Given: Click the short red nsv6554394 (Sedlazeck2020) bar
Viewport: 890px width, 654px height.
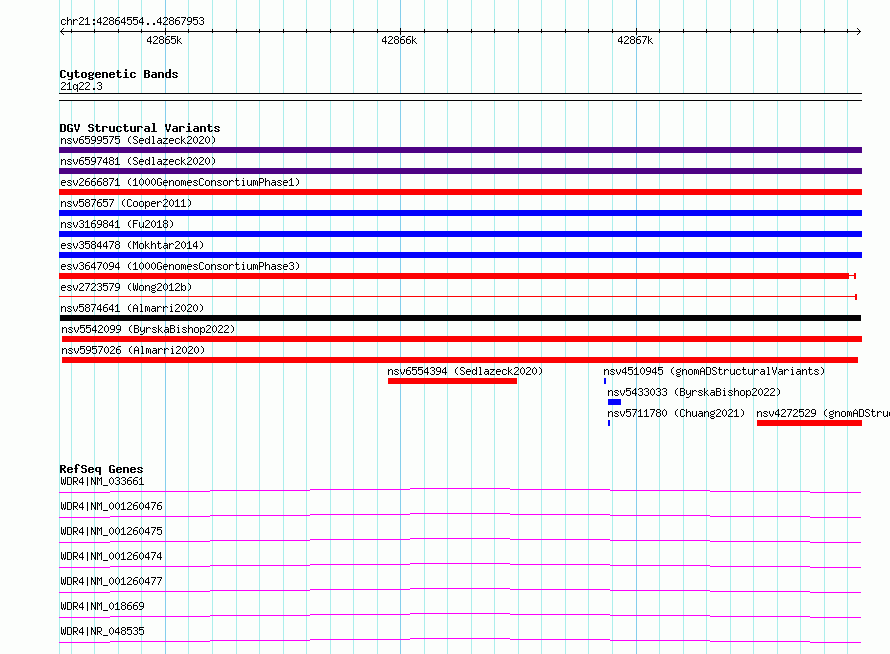Looking at the screenshot, I should pos(452,381).
